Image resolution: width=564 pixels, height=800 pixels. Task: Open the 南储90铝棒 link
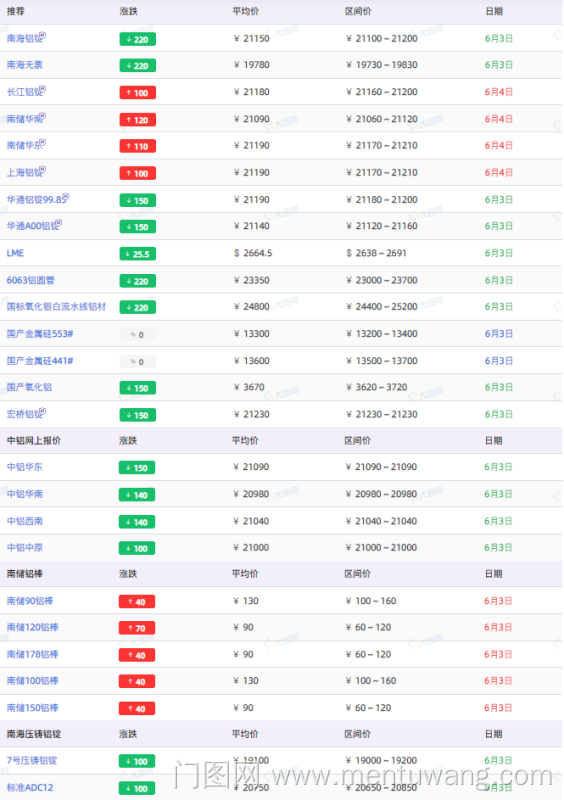click(30, 601)
